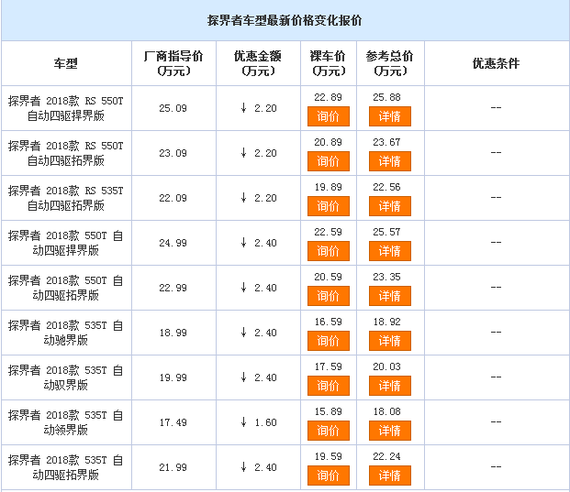Click the 参考总价 column header

click(x=390, y=63)
